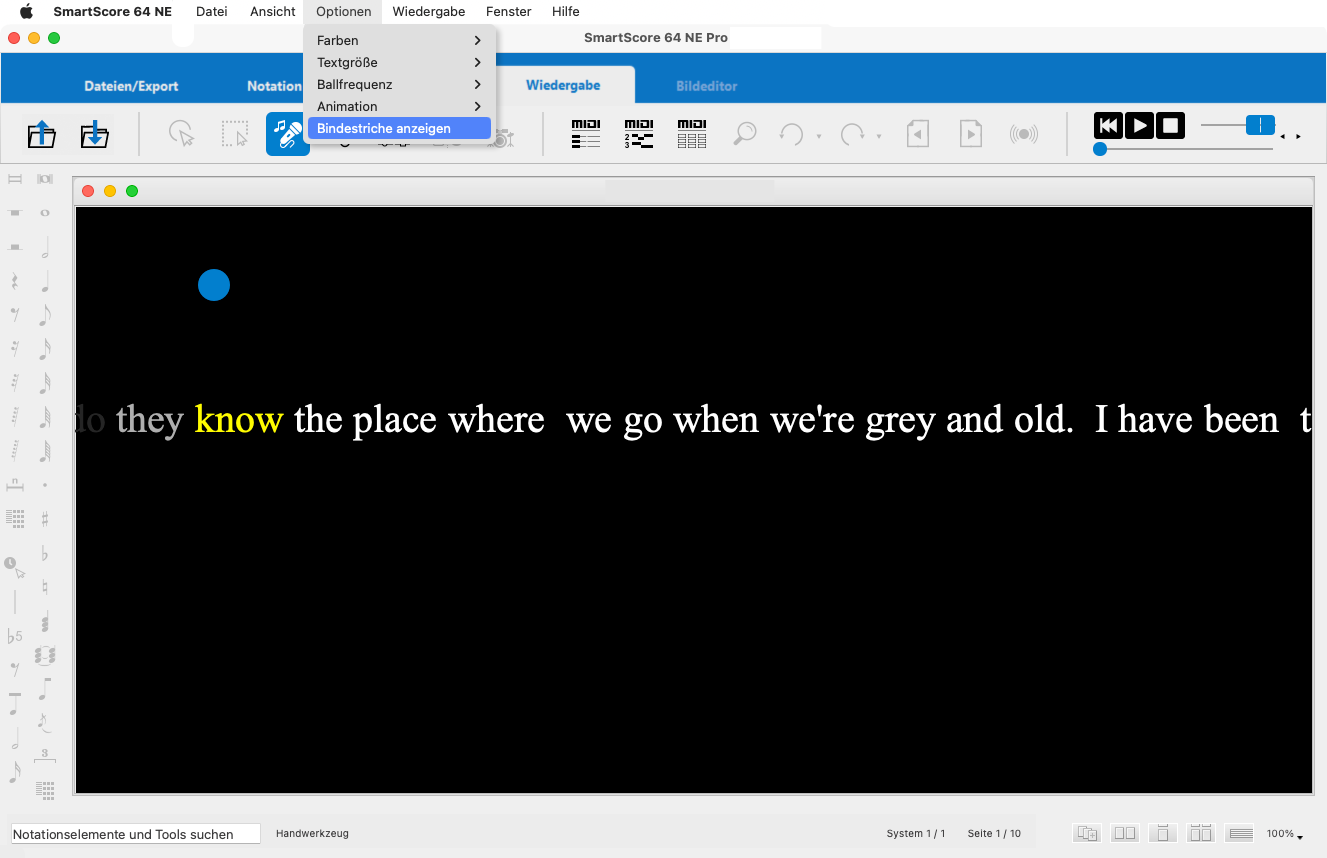Stop the playback
Screen dimensions: 1327x858
[x=1171, y=125]
